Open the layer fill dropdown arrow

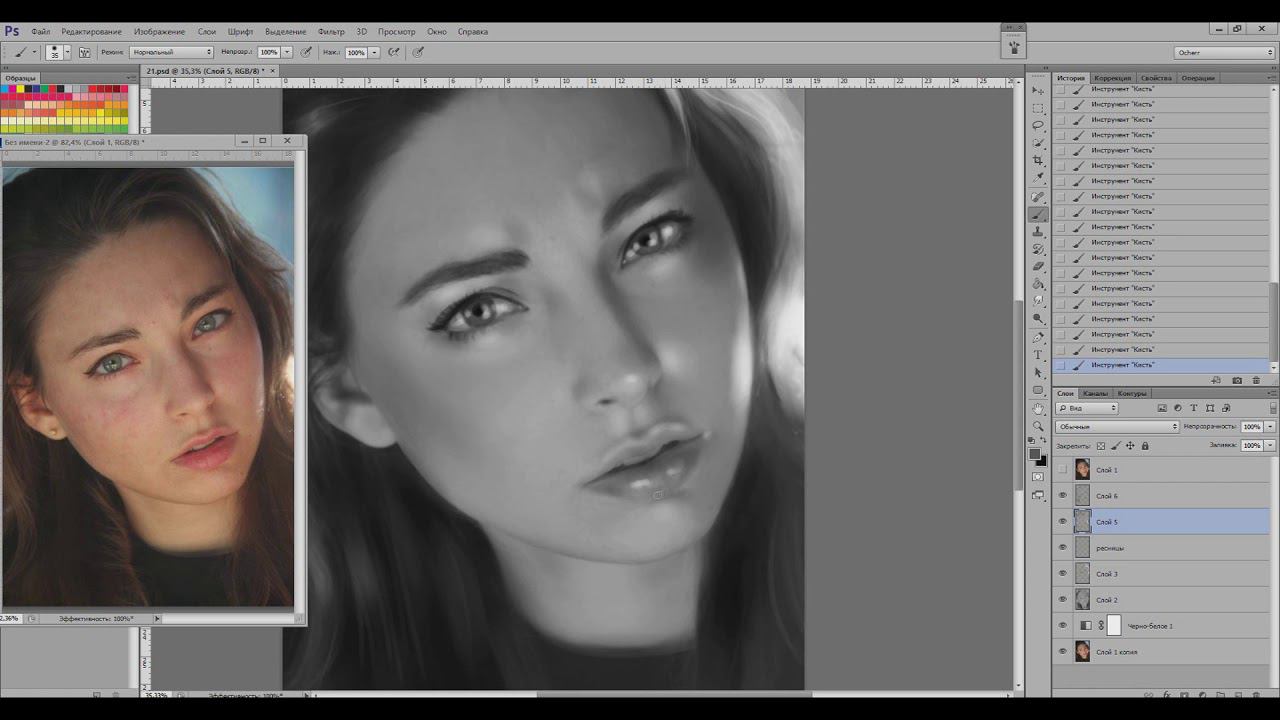pos(1270,446)
